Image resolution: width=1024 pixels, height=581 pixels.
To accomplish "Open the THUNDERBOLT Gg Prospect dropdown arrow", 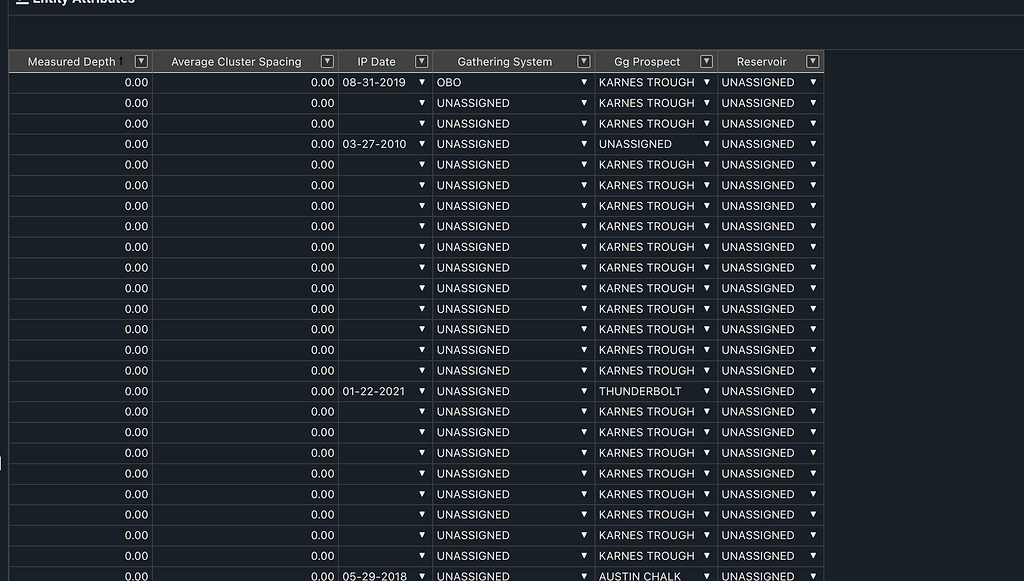I will click(x=707, y=392).
